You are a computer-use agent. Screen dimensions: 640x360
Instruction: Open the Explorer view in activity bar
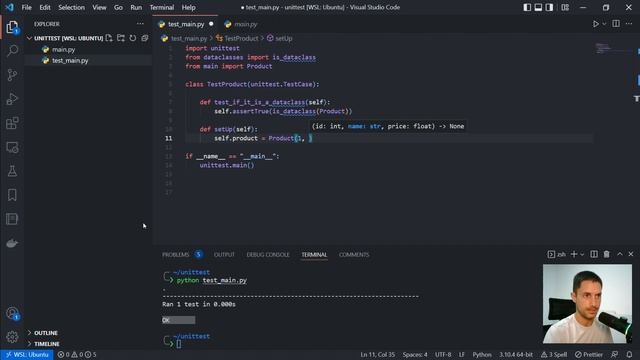[x=12, y=27]
